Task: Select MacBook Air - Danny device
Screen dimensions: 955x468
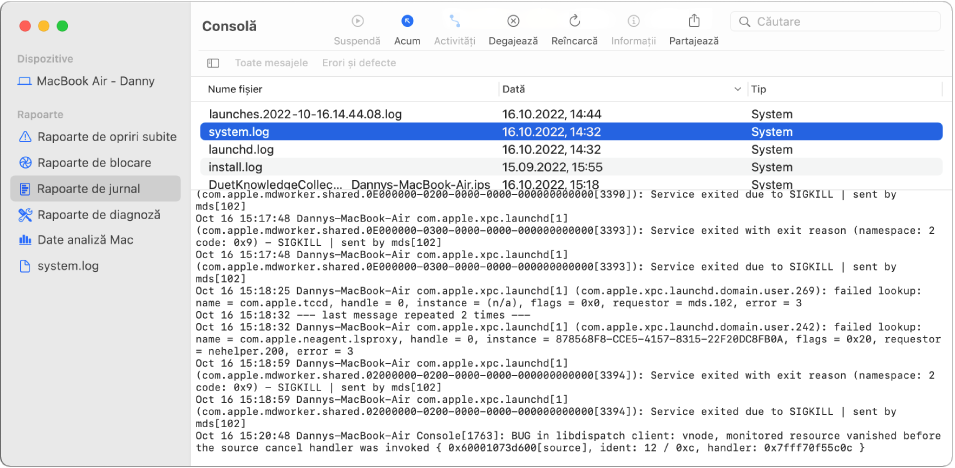Action: tap(96, 81)
